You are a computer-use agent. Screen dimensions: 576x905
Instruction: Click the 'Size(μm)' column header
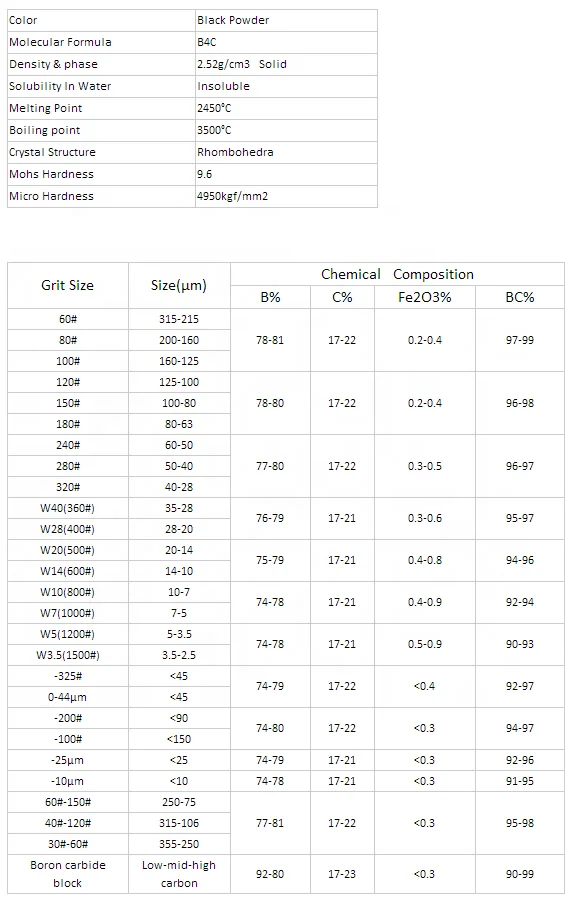click(179, 285)
